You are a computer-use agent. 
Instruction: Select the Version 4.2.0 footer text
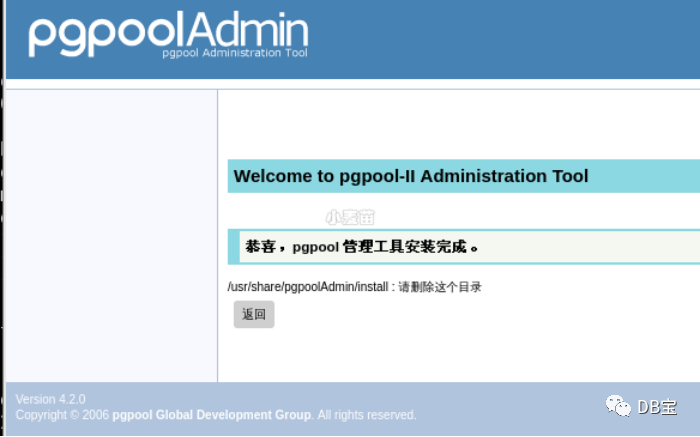click(50, 399)
